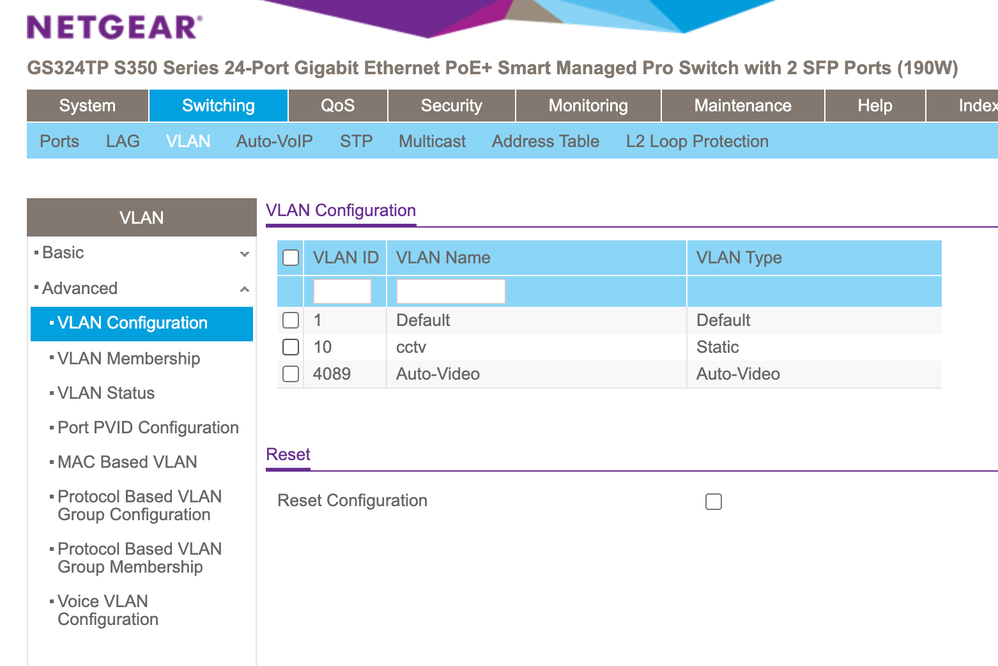Open VLAN Membership page
Image resolution: width=998 pixels, height=666 pixels.
click(129, 358)
